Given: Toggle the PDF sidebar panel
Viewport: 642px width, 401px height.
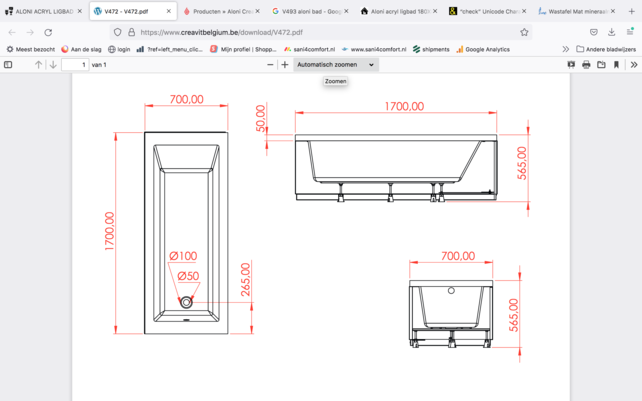Looking at the screenshot, I should click(x=9, y=65).
